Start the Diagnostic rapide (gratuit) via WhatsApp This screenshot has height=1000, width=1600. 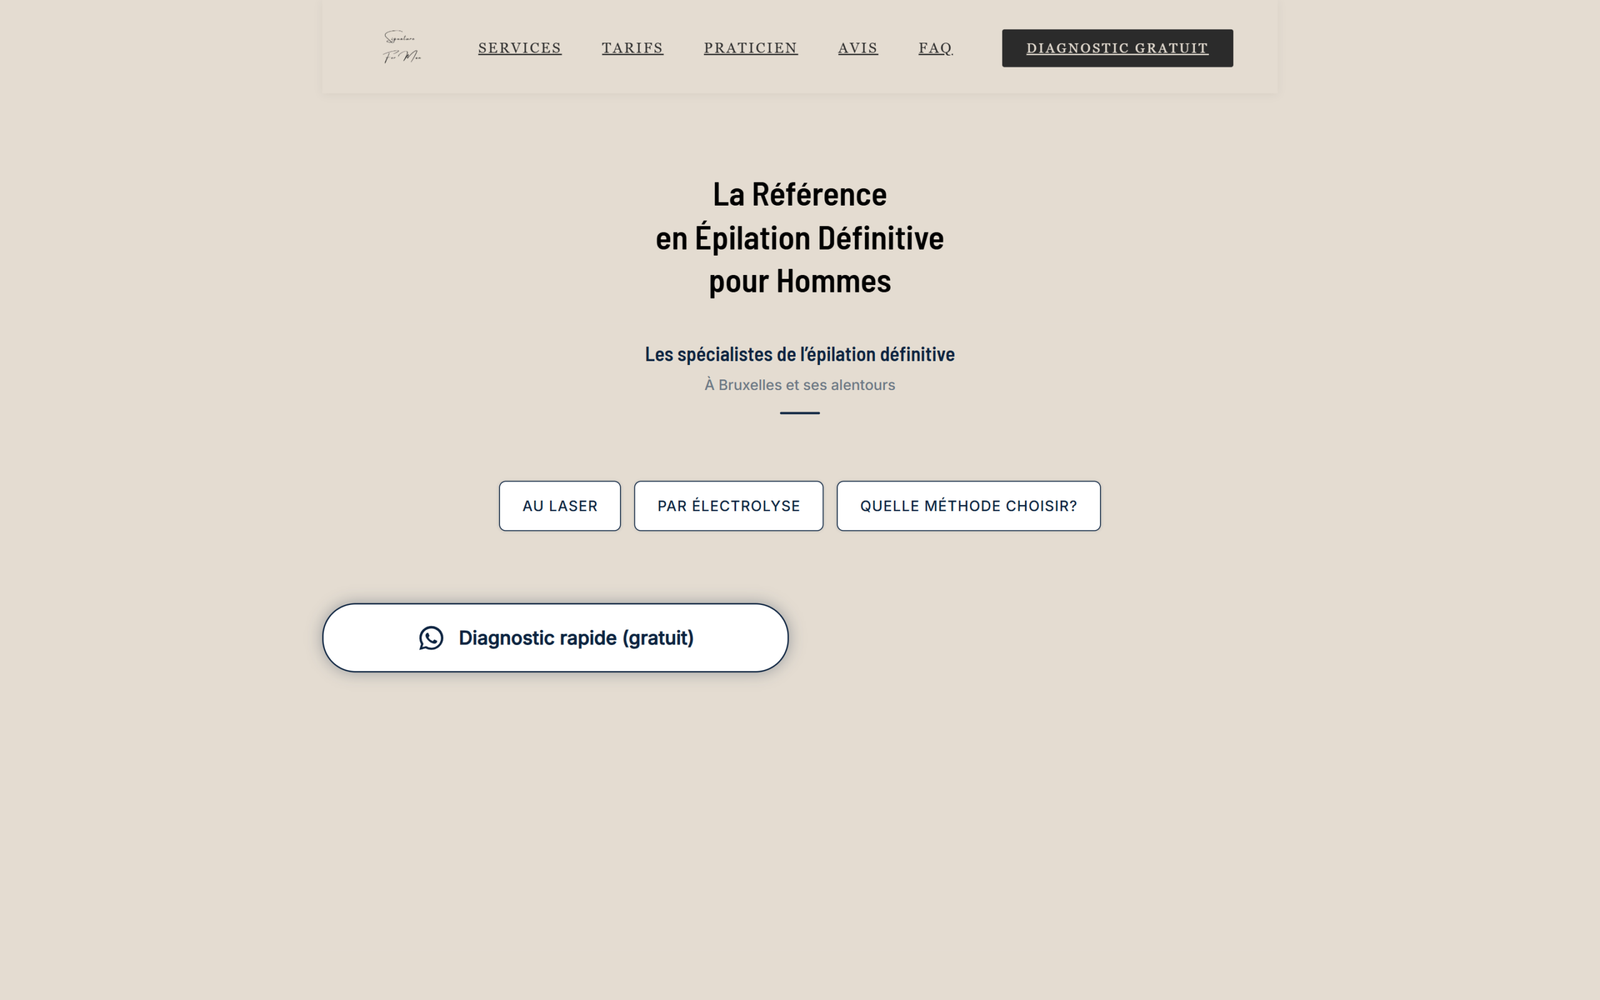click(555, 637)
